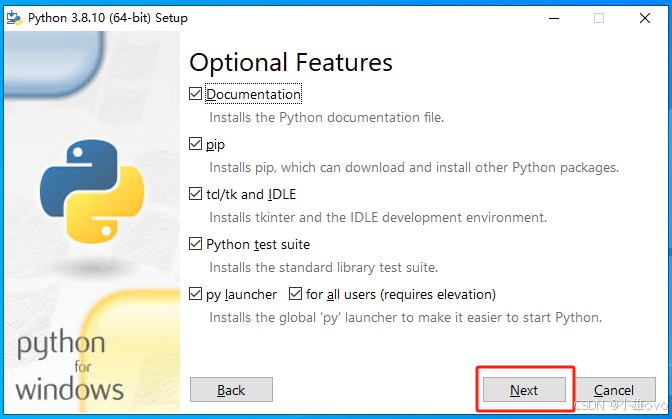
Task: Click the greyed-out maximize button
Action: (599, 18)
